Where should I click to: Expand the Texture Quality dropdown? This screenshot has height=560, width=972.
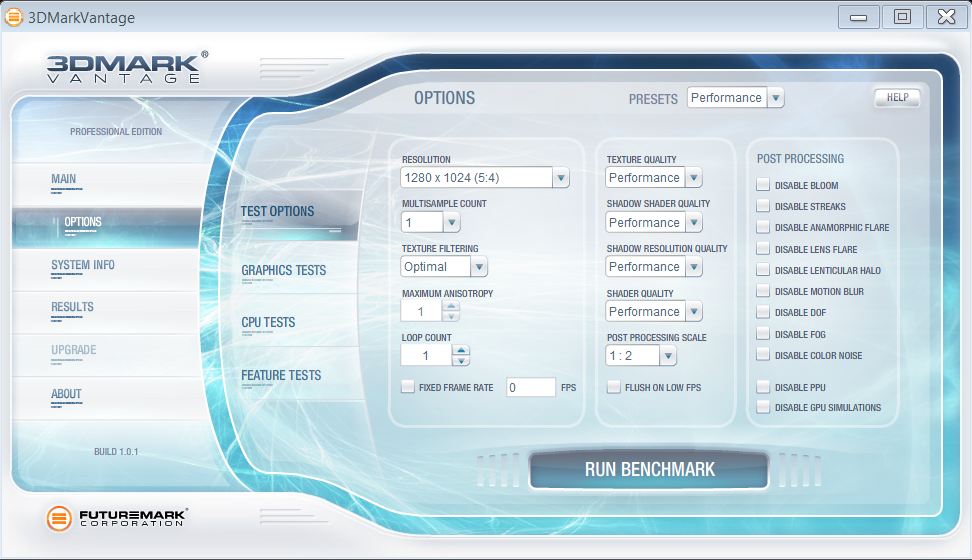(653, 177)
